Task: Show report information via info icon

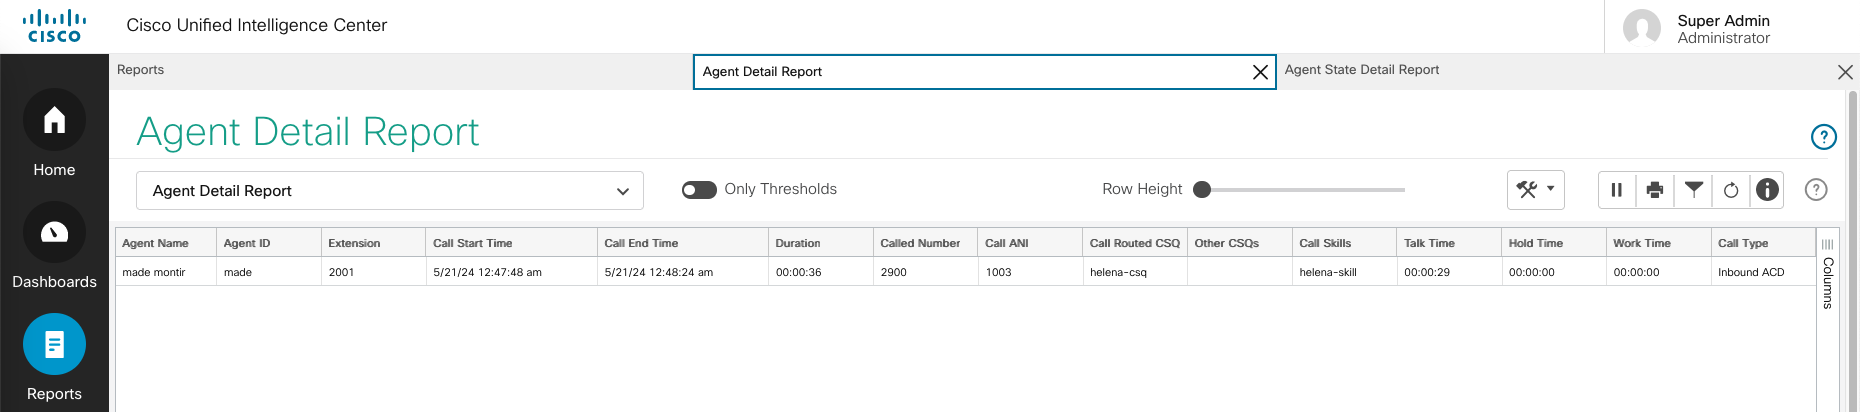Action: 1768,190
